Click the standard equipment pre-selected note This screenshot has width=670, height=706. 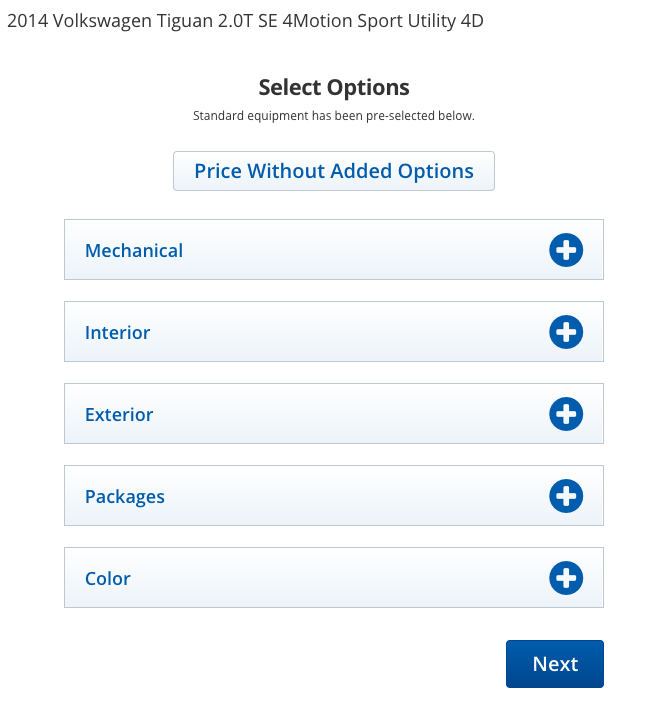coord(334,116)
